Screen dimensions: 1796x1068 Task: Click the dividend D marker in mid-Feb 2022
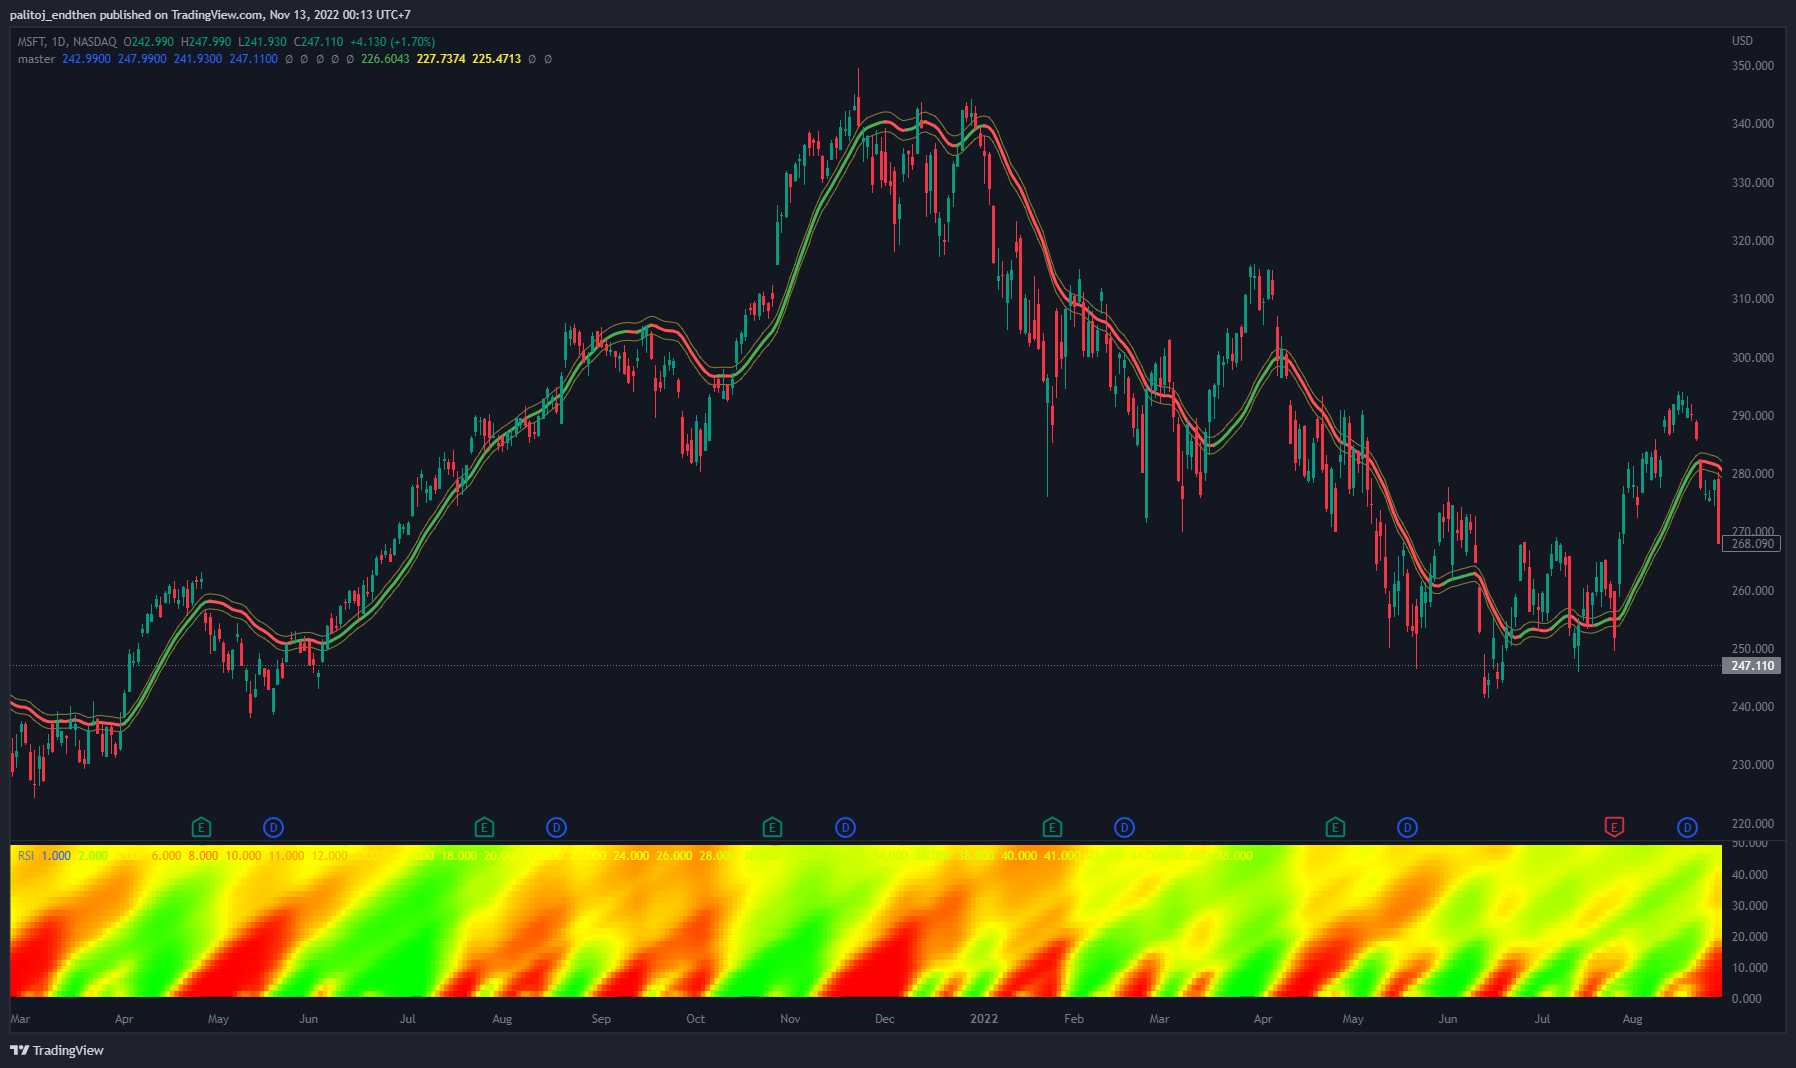(1125, 827)
